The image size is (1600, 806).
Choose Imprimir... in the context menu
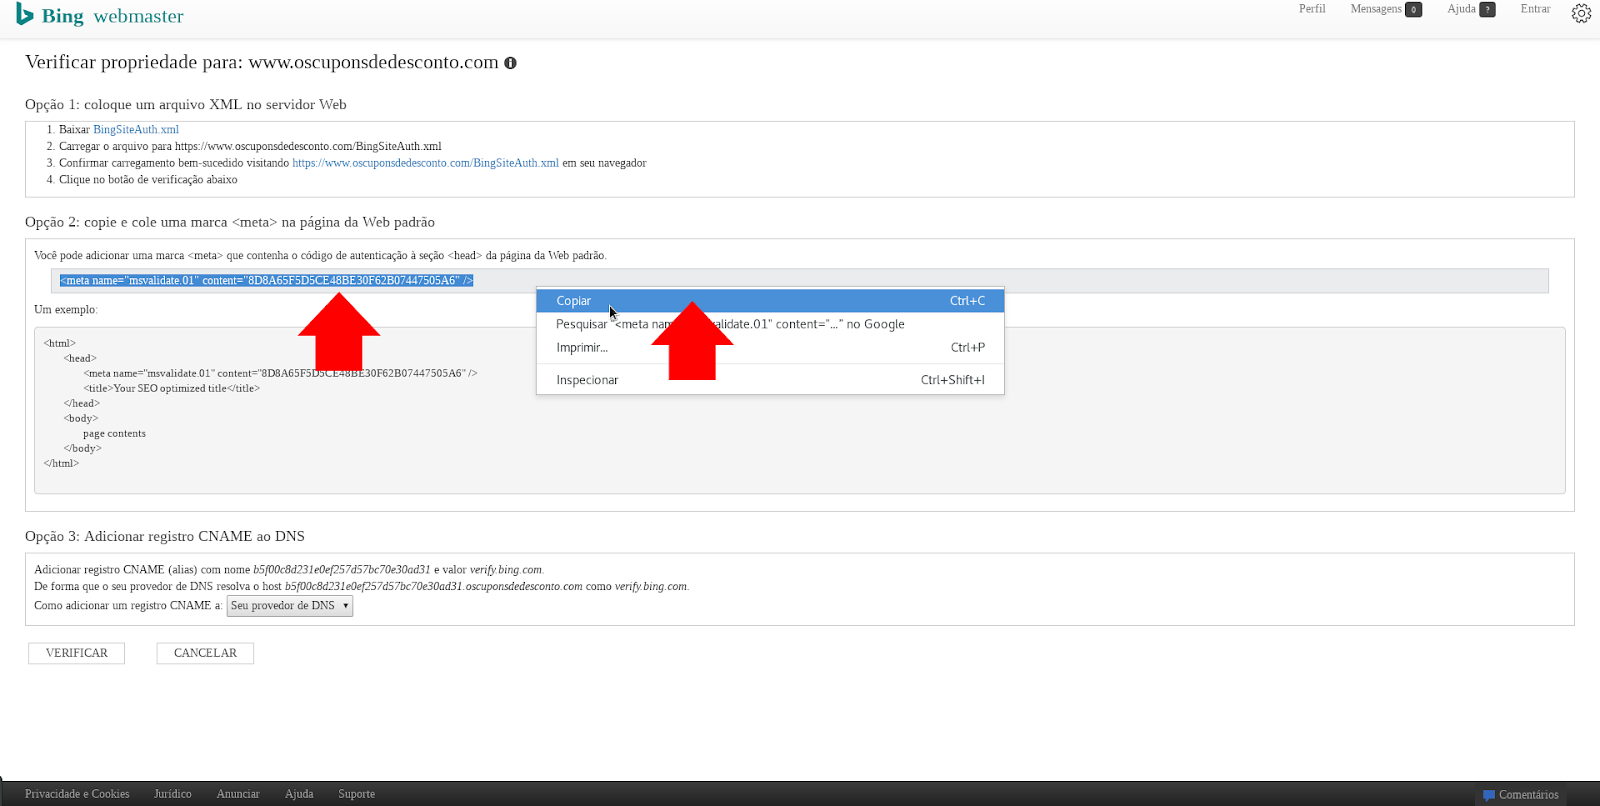click(x=770, y=347)
